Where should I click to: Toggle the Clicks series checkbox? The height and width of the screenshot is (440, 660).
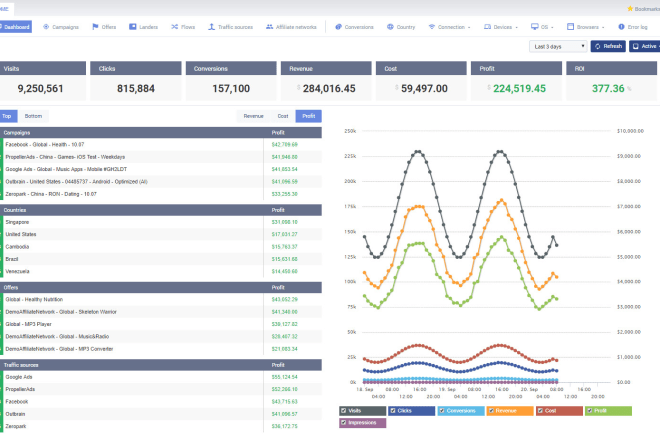pyautogui.click(x=393, y=411)
